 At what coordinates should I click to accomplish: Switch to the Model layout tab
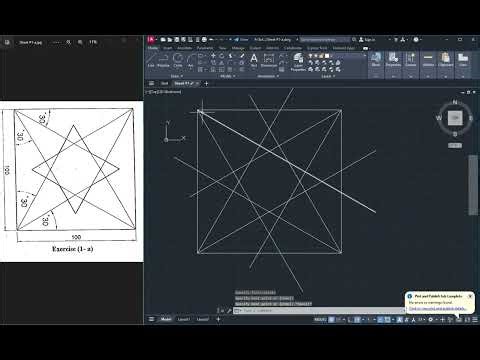point(166,319)
